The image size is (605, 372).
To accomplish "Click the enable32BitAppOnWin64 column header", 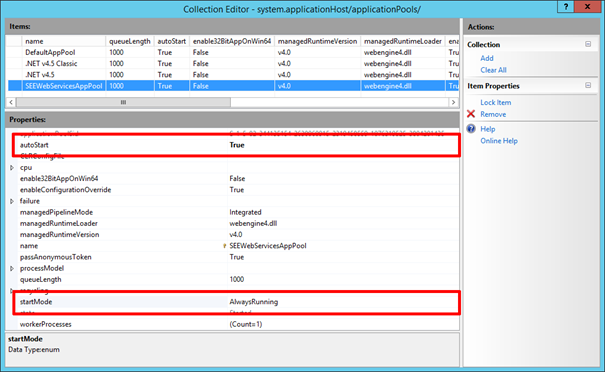I will point(232,41).
